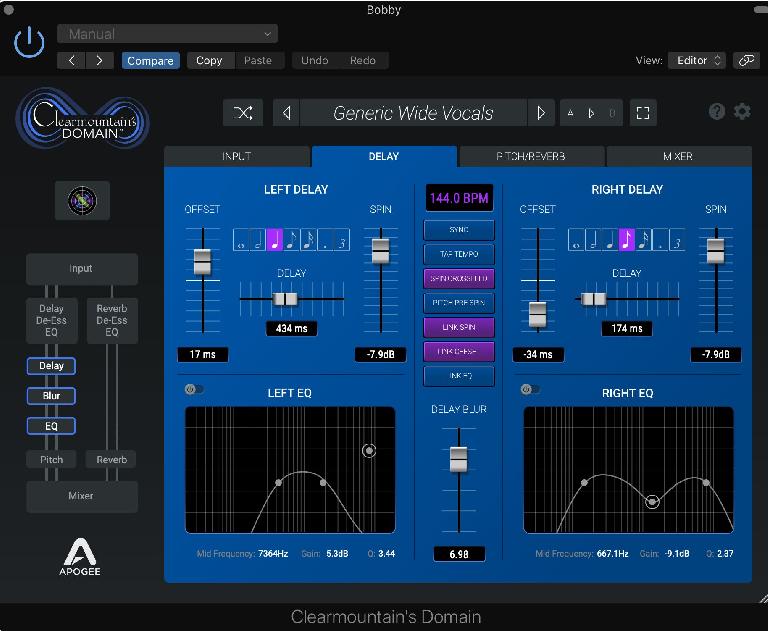Click the 144.0 BPM tempo field

tap(459, 198)
